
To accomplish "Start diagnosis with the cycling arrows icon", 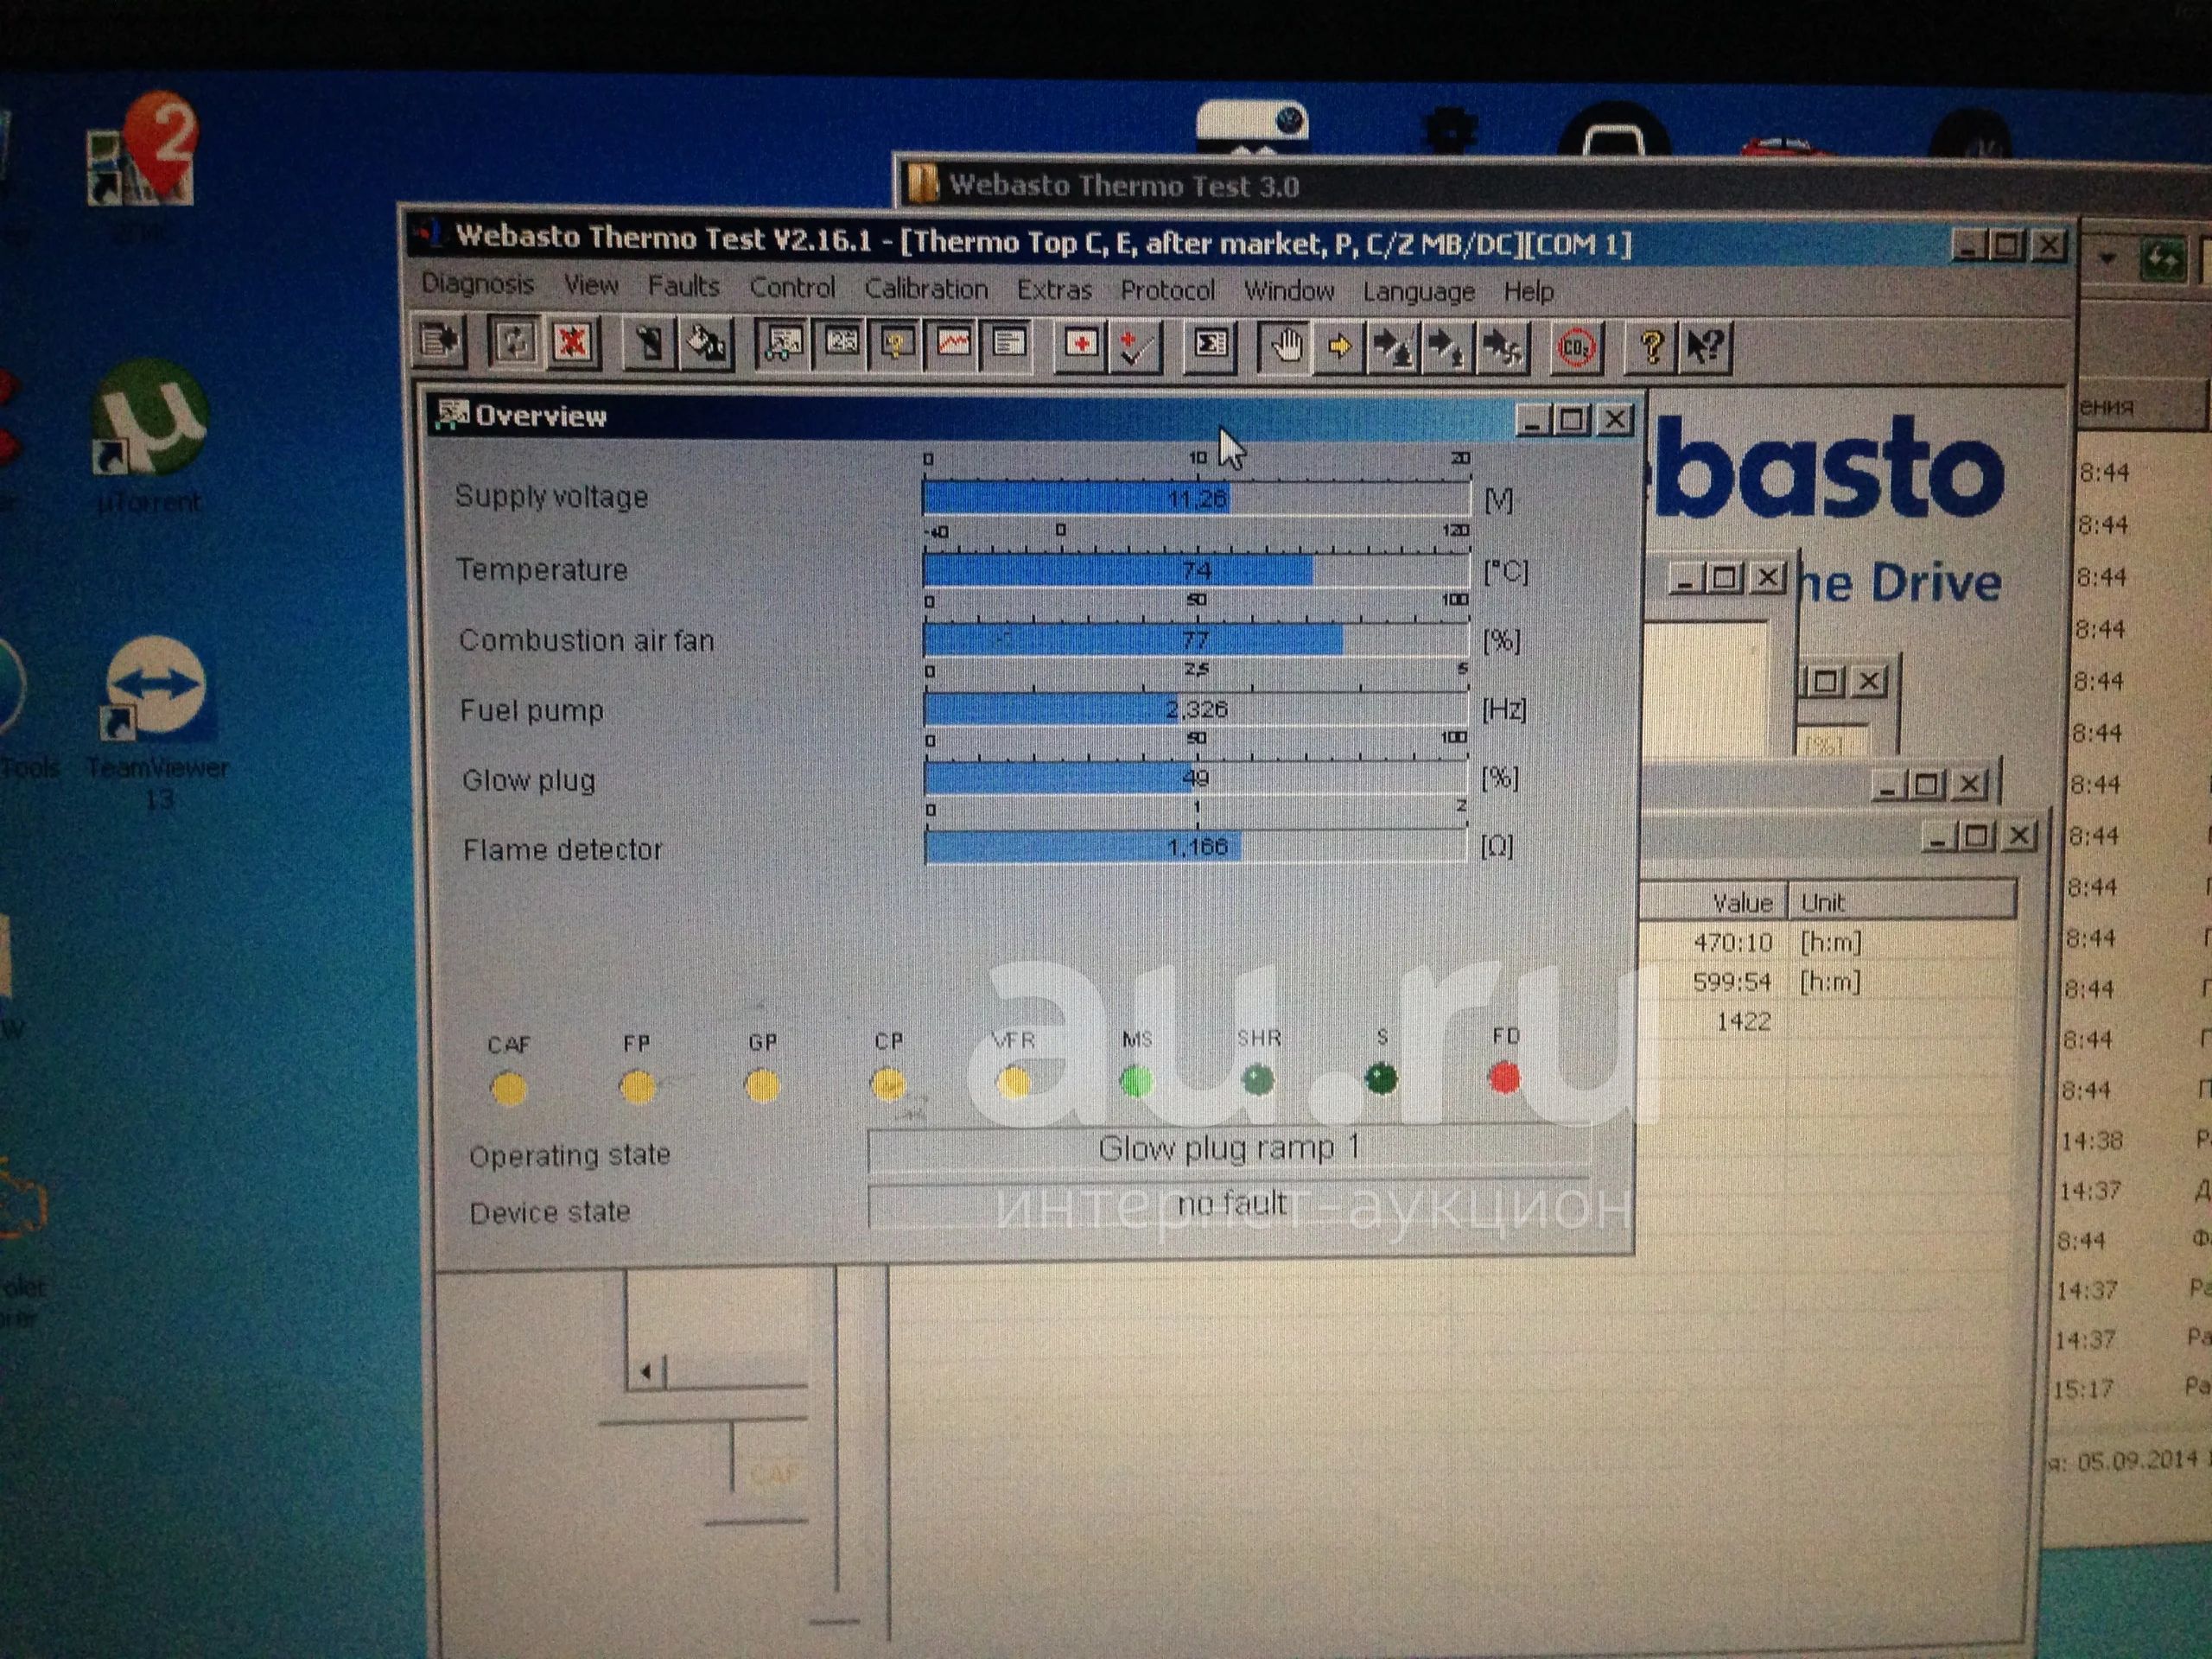I will (x=516, y=342).
